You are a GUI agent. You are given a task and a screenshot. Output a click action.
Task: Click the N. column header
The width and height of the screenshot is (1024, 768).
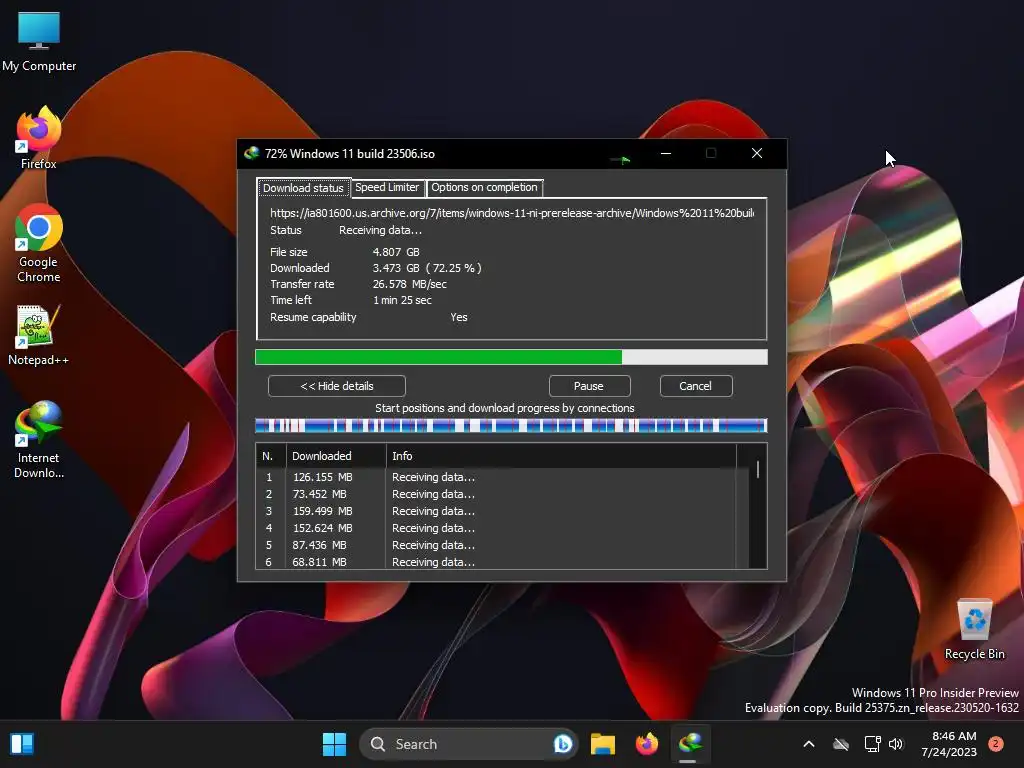(x=271, y=456)
